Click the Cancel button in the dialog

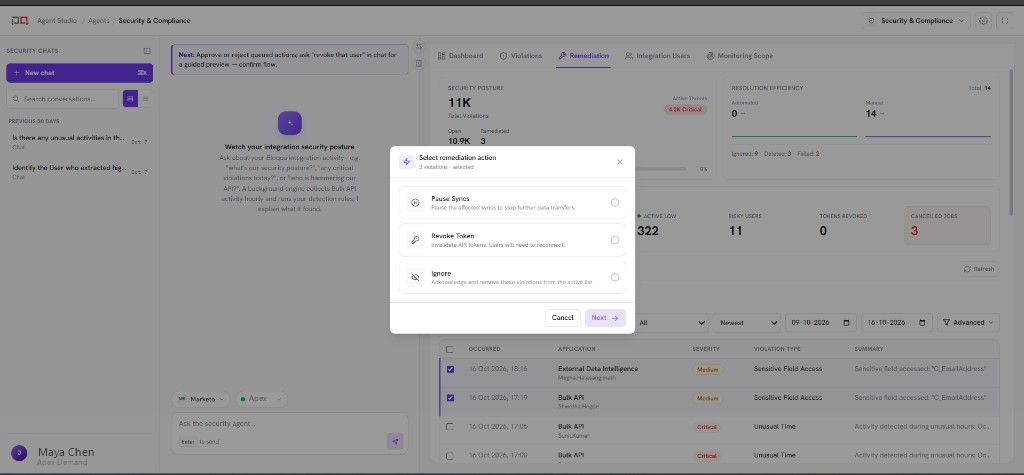[562, 318]
